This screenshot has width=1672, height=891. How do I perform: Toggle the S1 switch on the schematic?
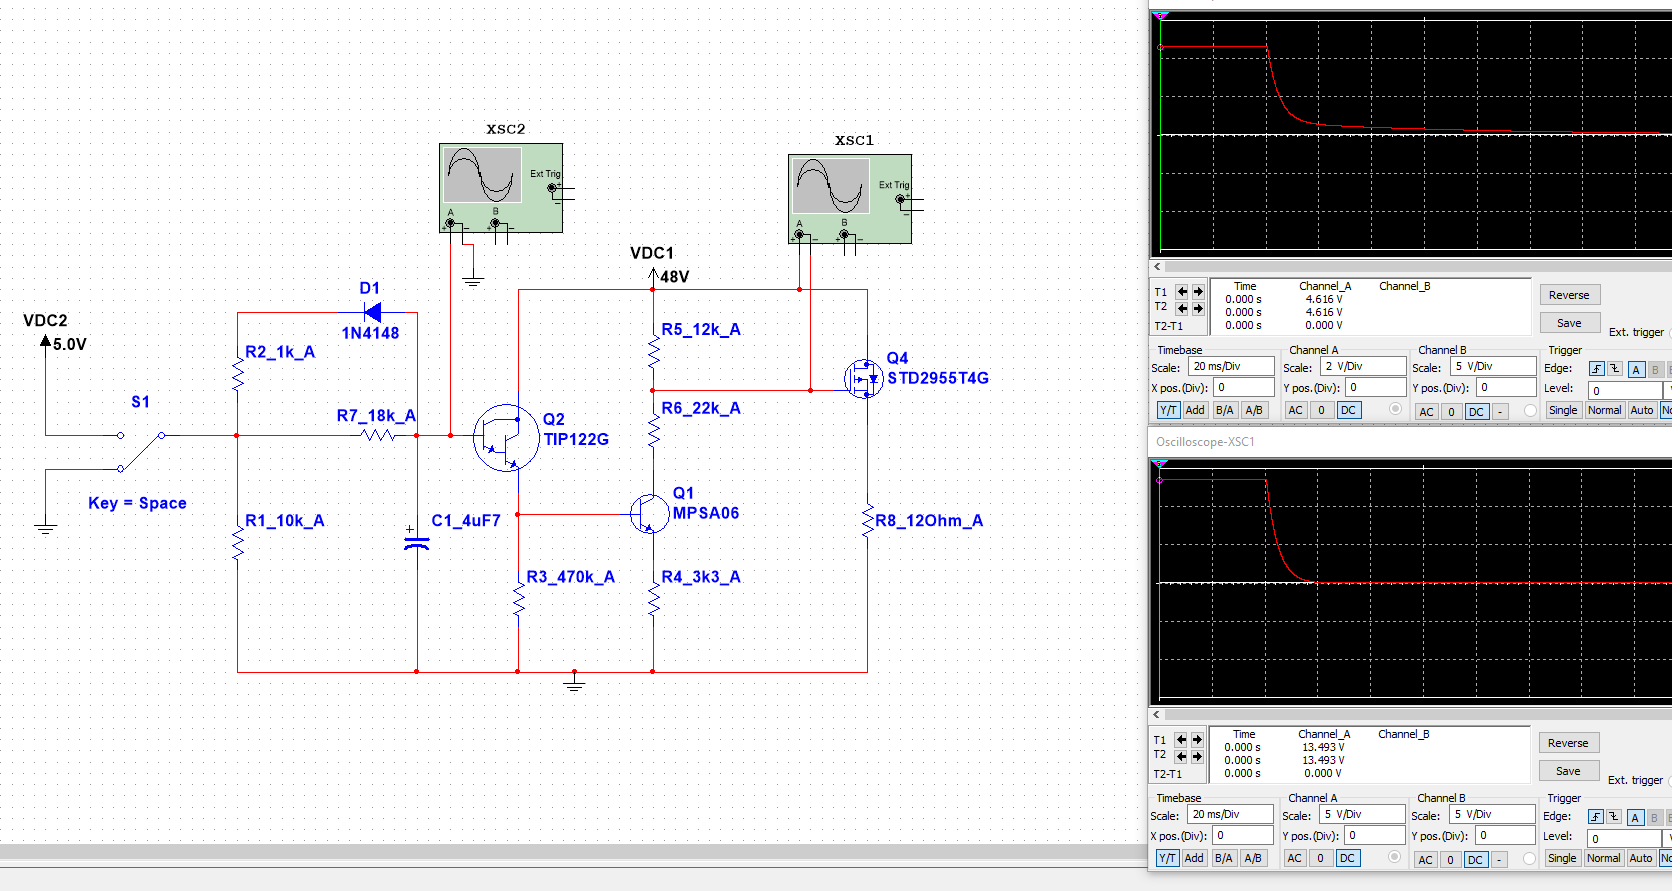[x=140, y=450]
